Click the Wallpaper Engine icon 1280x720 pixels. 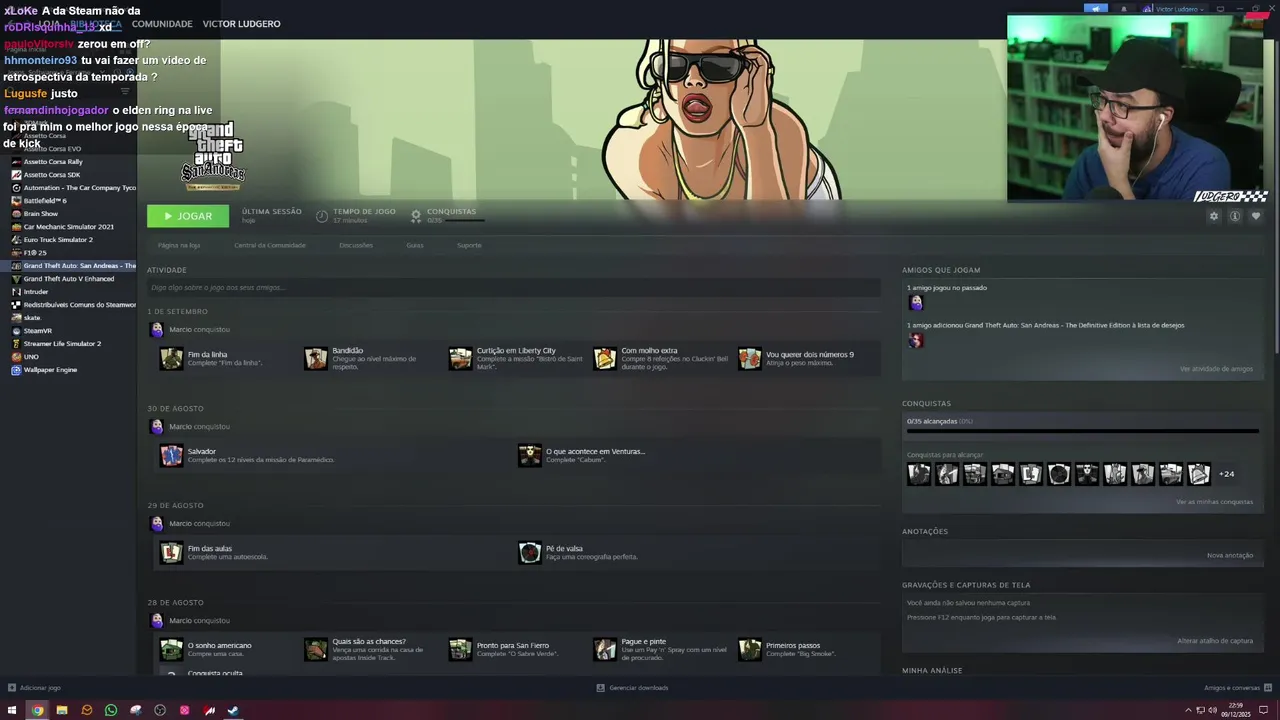pos(16,370)
